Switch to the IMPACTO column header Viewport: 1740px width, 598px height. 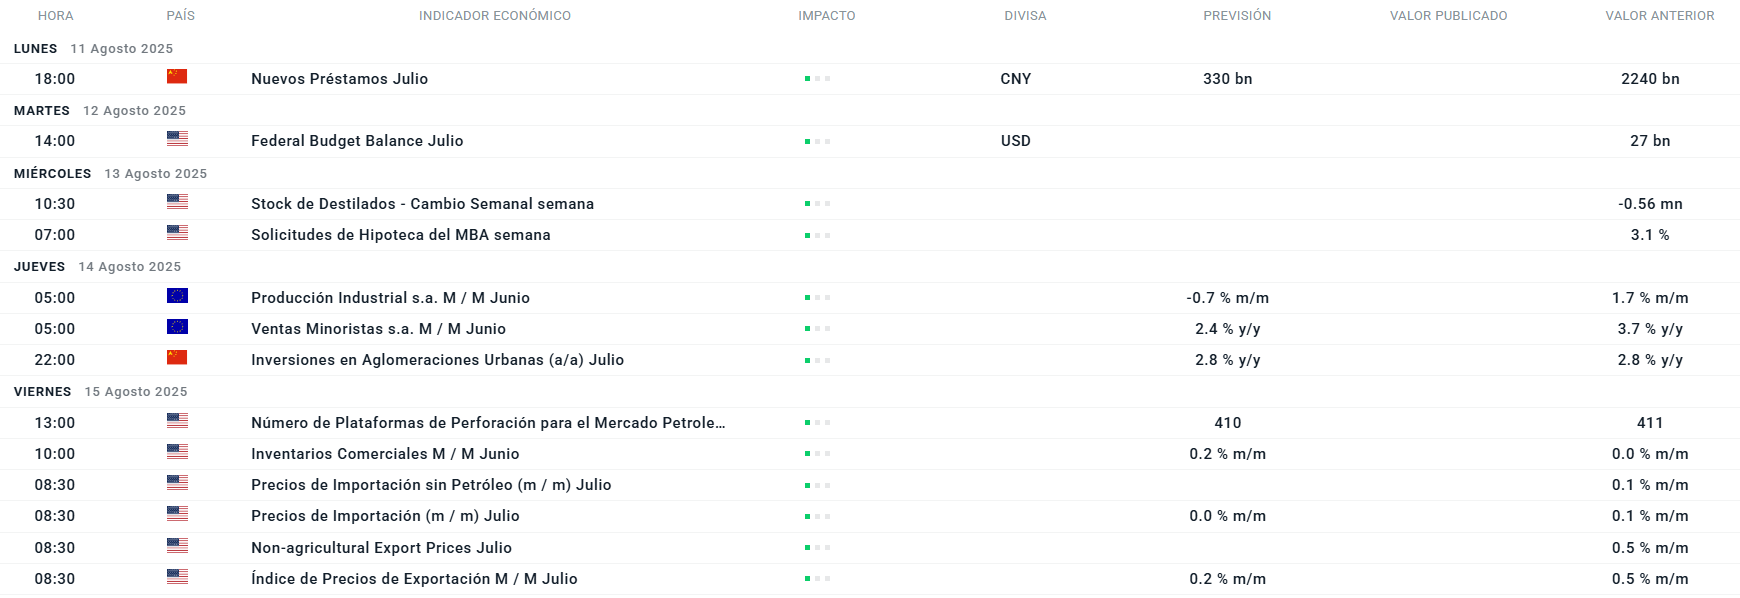click(x=826, y=15)
